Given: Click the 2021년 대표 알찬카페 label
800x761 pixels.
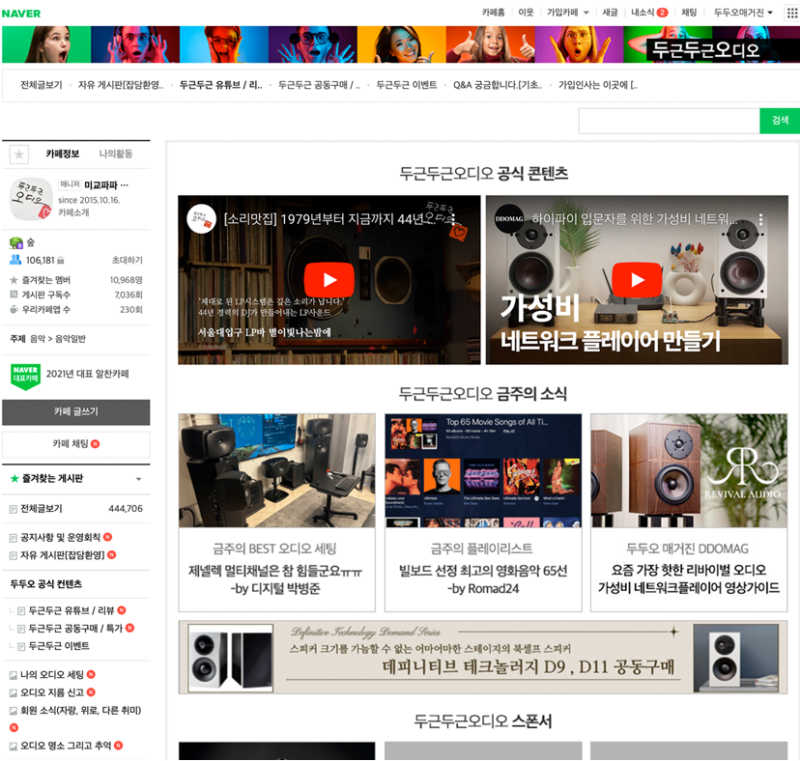Looking at the screenshot, I should click(87, 374).
